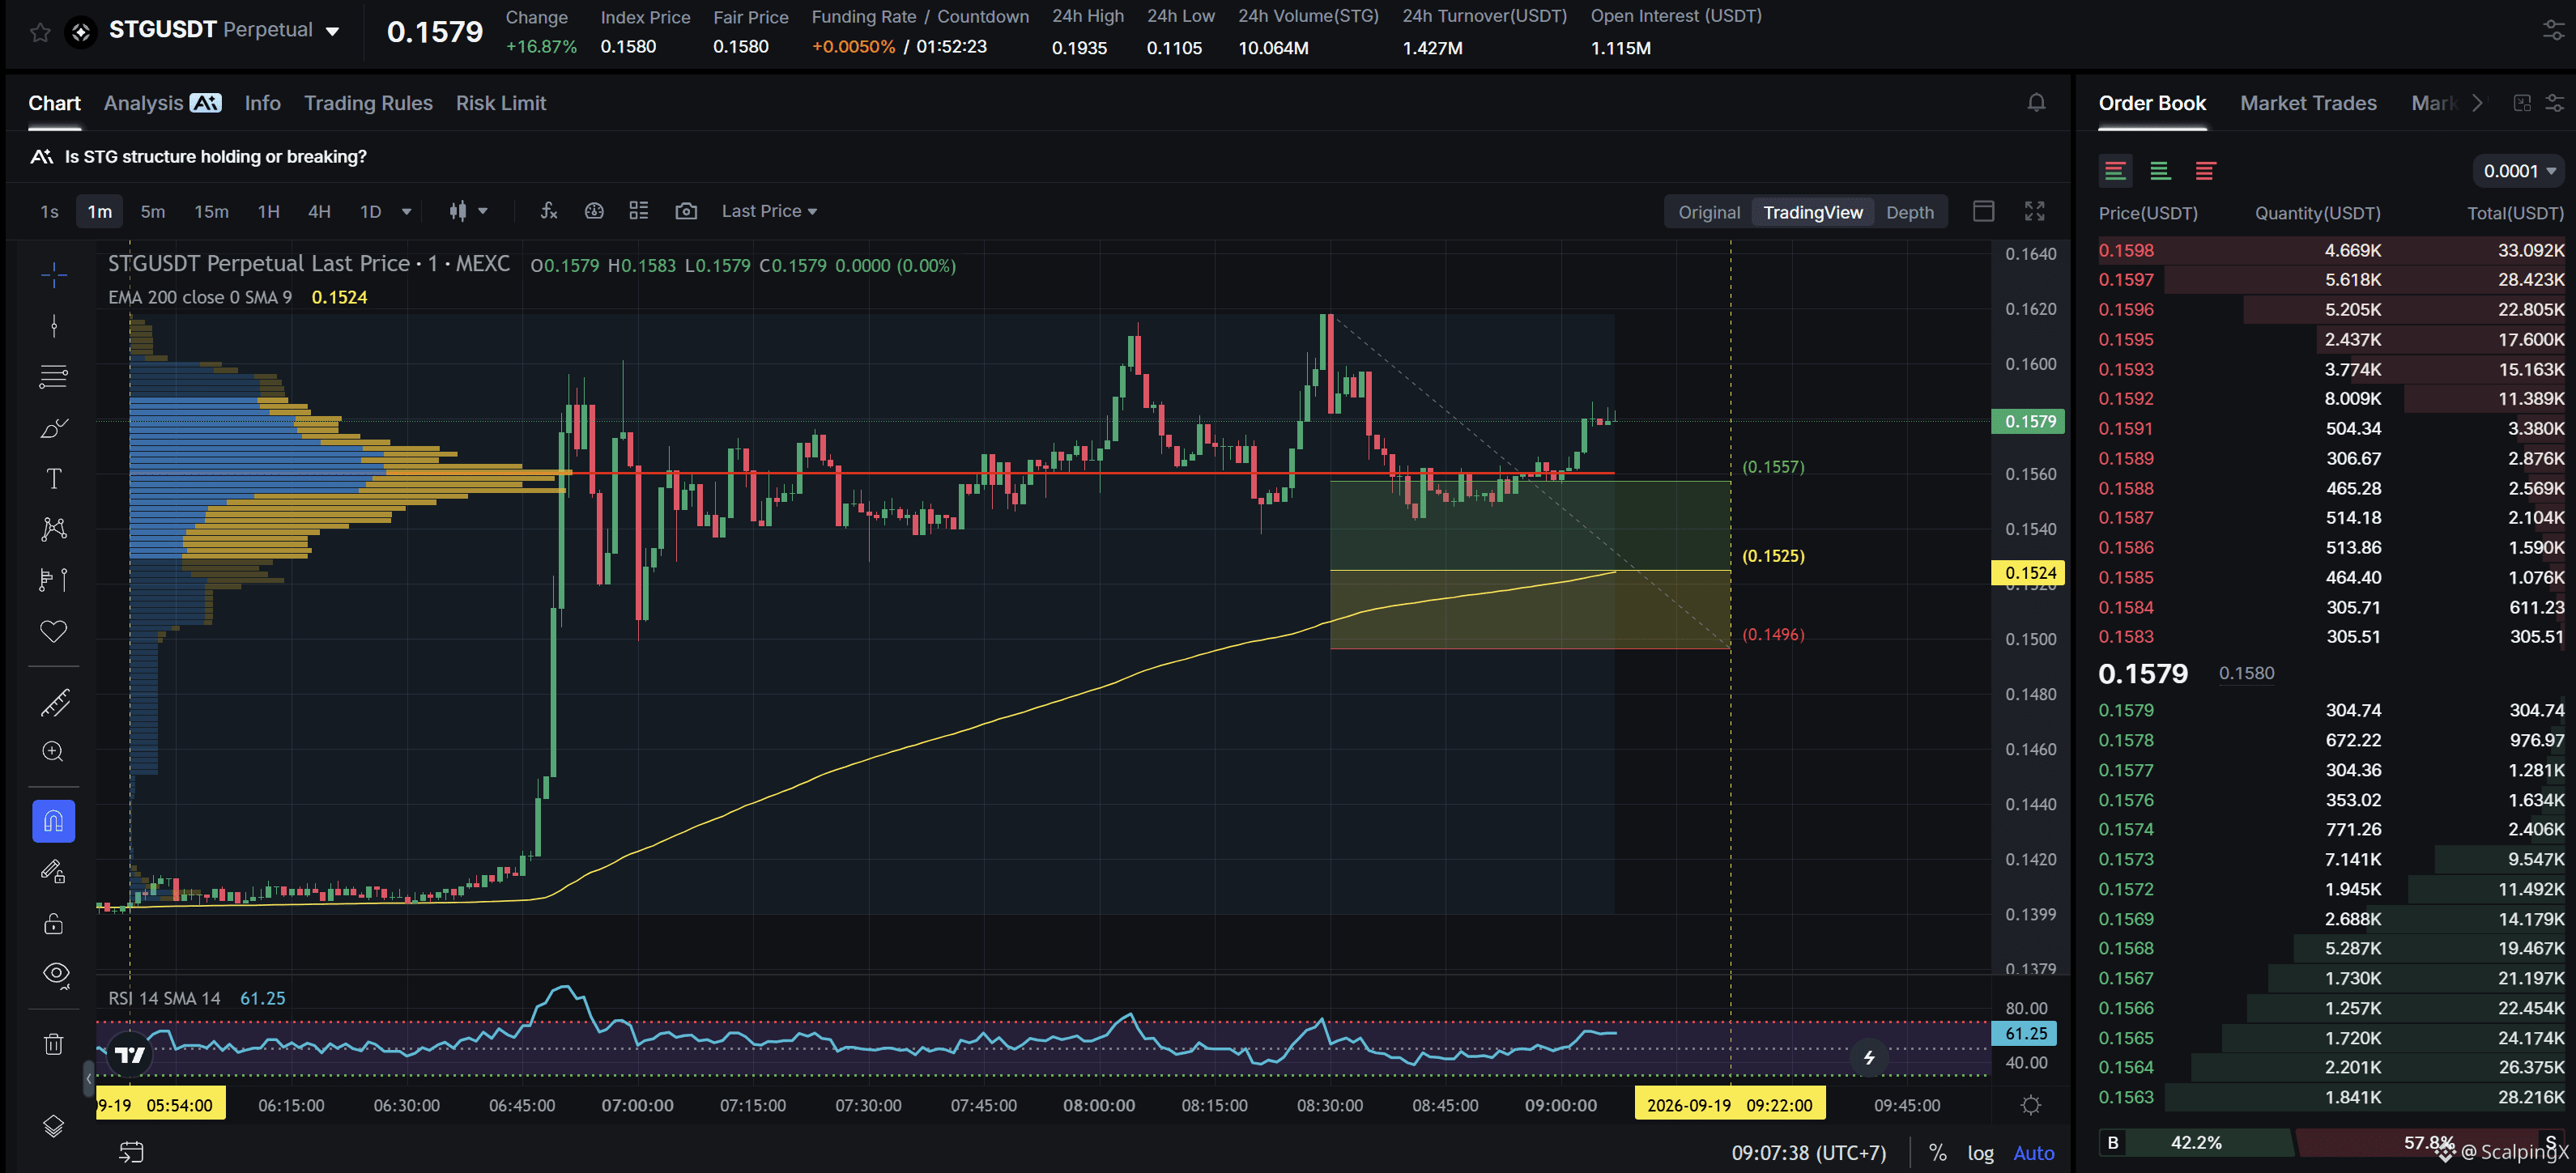Open the brush drawing tool
This screenshot has height=1173, width=2576.
(54, 428)
